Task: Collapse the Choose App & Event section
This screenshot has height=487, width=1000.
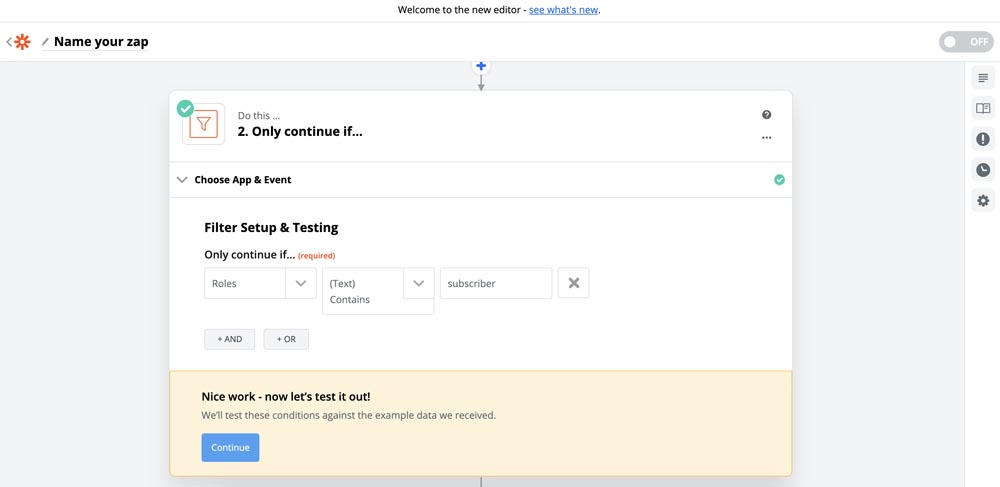Action: click(x=182, y=180)
